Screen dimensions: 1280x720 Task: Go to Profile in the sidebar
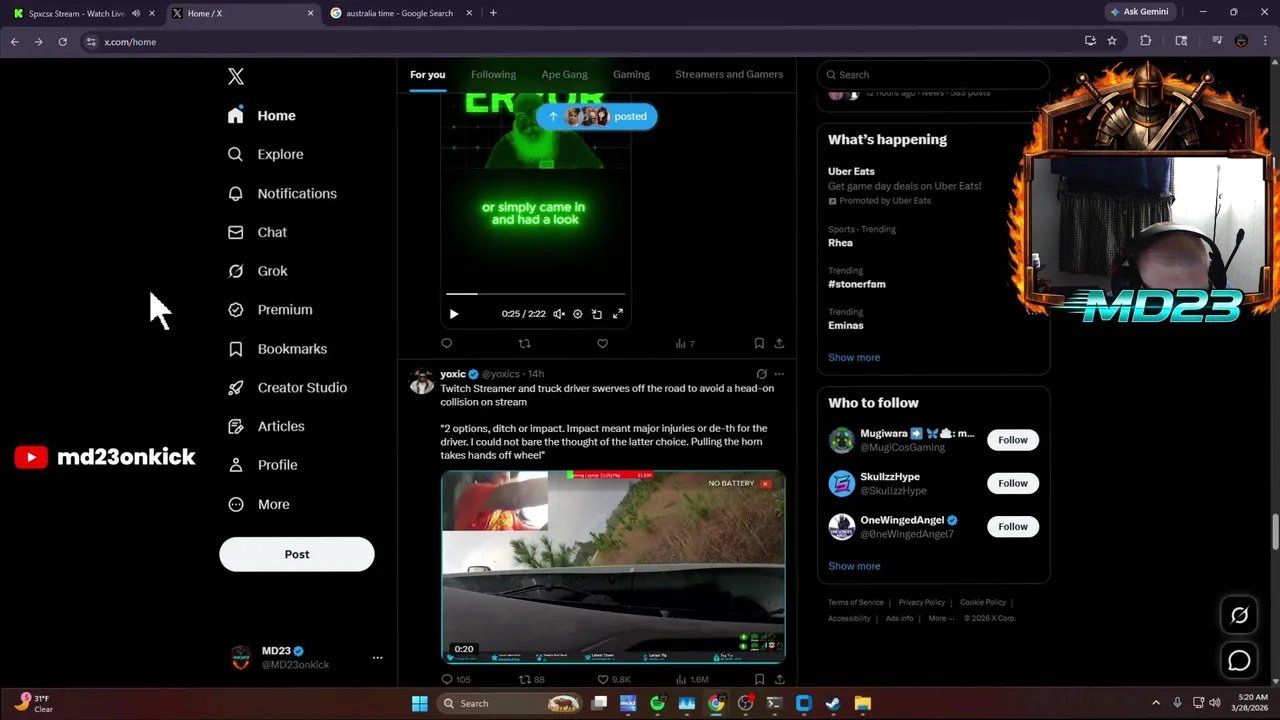(x=263, y=465)
